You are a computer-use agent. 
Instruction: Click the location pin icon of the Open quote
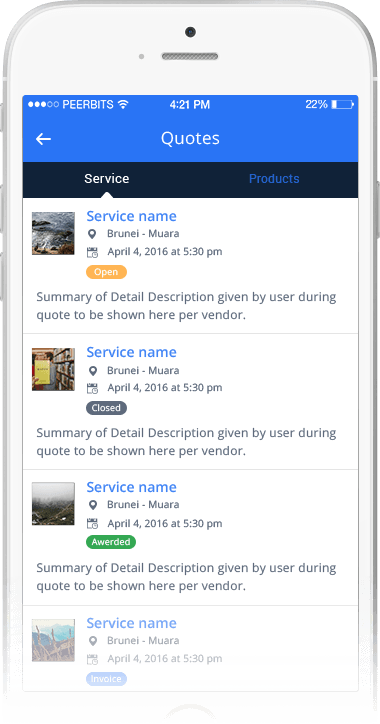92,234
